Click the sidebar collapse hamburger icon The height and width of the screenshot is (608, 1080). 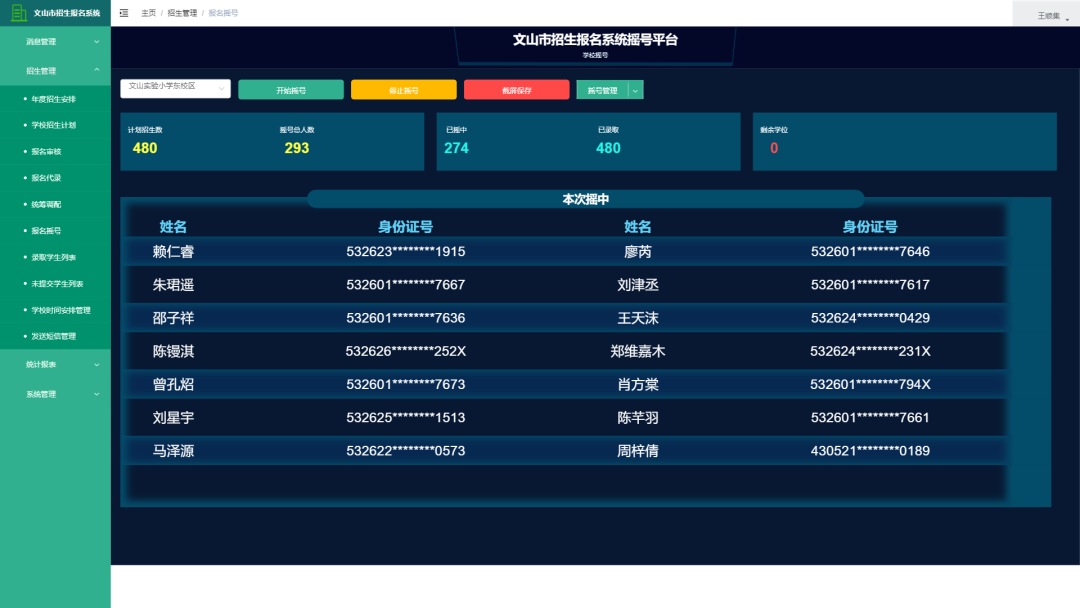[123, 13]
